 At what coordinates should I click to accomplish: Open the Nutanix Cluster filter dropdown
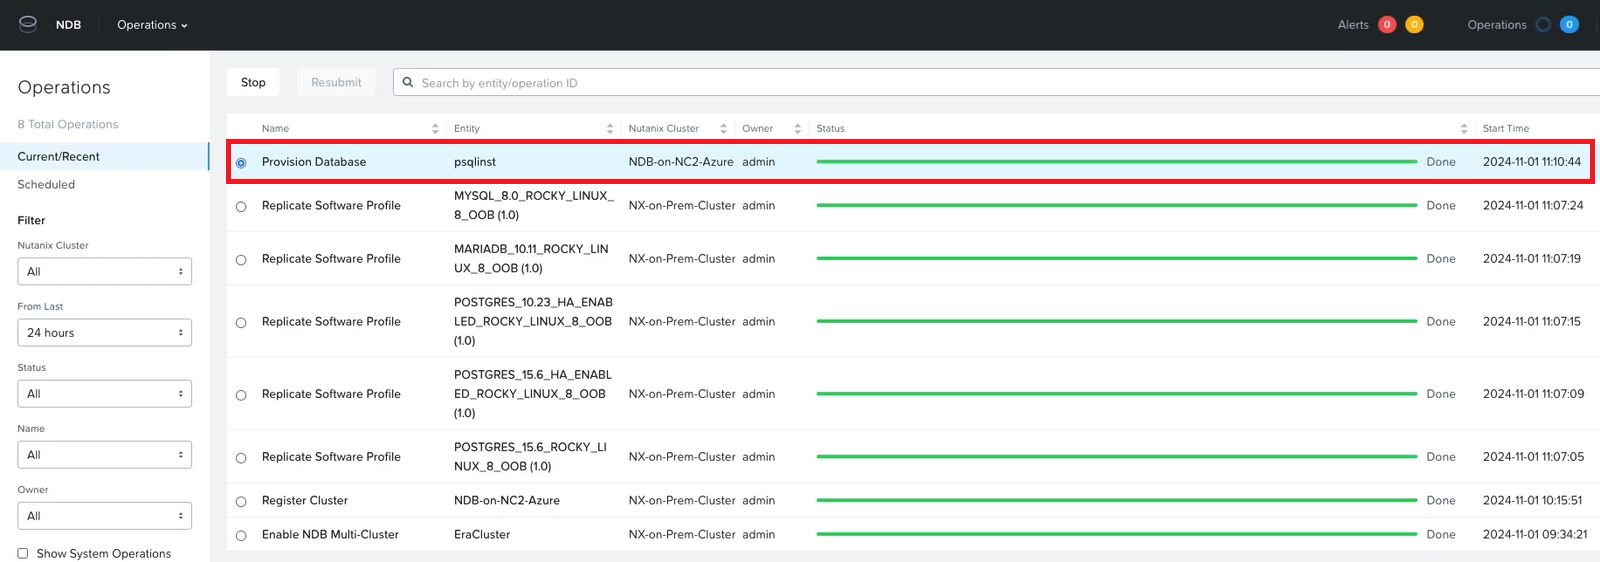coord(104,271)
